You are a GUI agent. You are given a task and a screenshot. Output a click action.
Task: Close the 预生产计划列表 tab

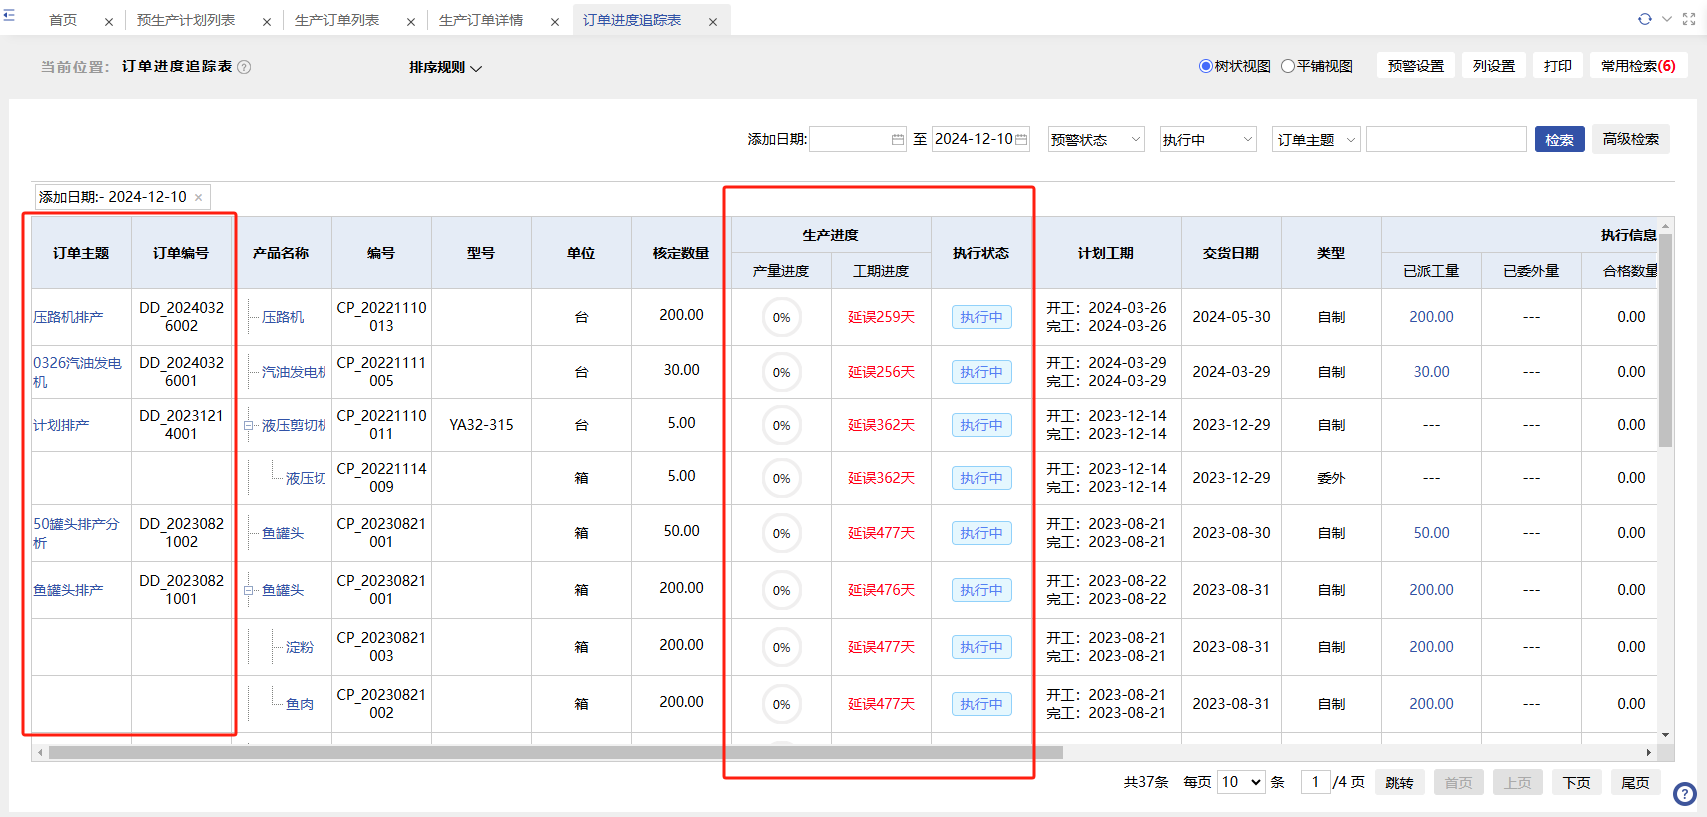[266, 22]
